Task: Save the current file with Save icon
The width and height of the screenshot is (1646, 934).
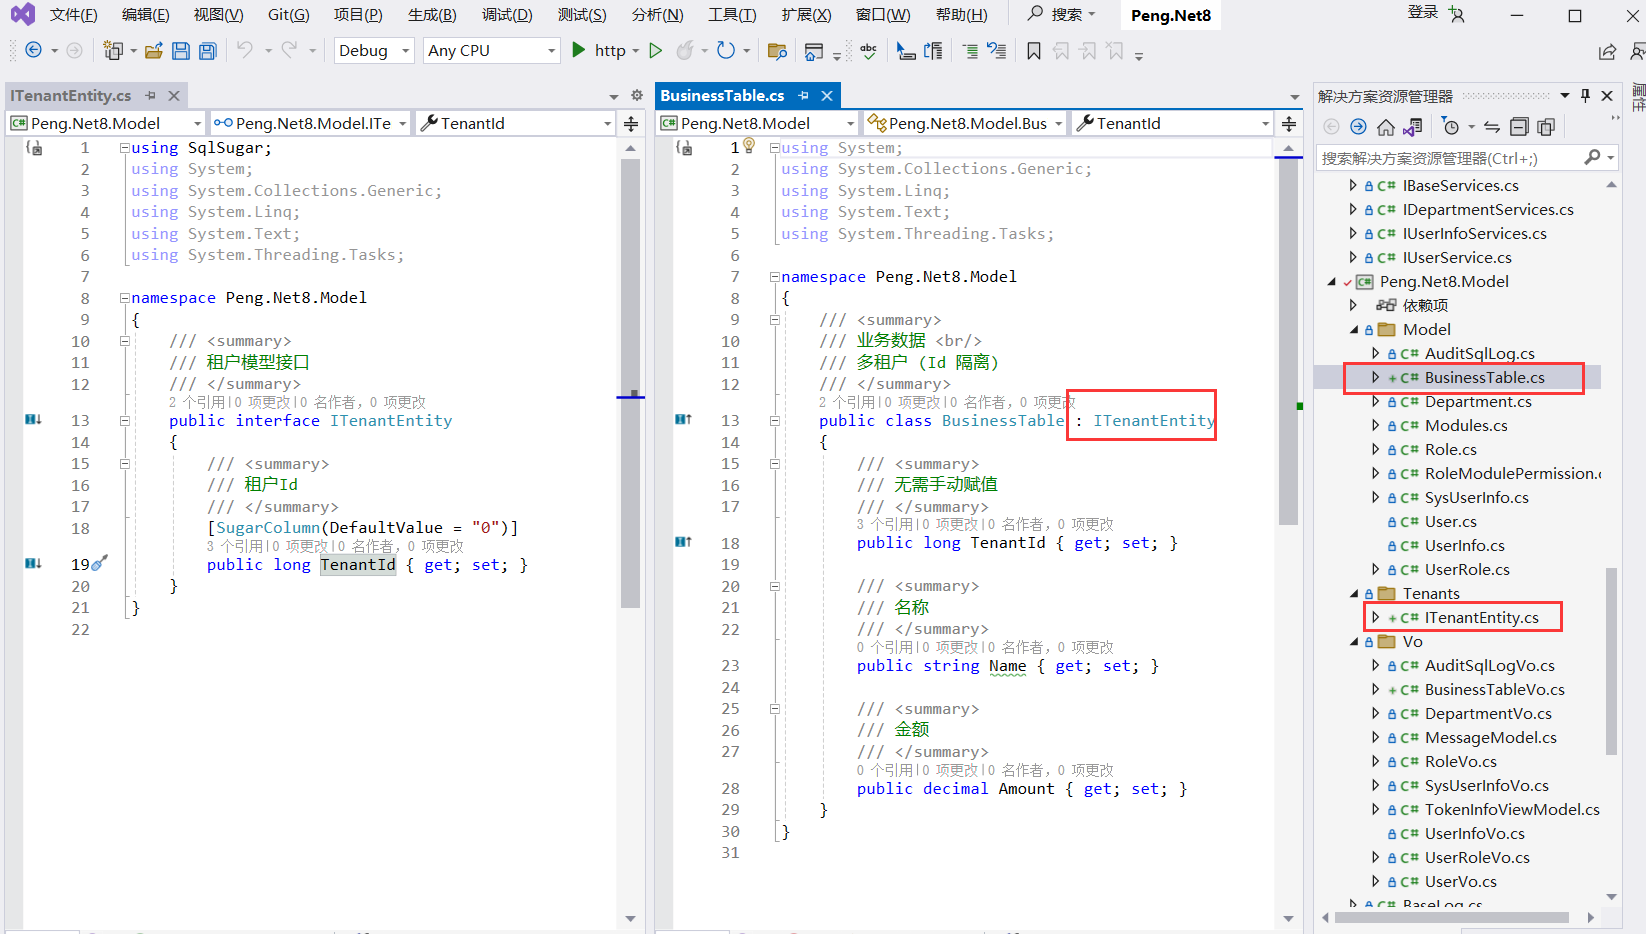Action: 181,50
